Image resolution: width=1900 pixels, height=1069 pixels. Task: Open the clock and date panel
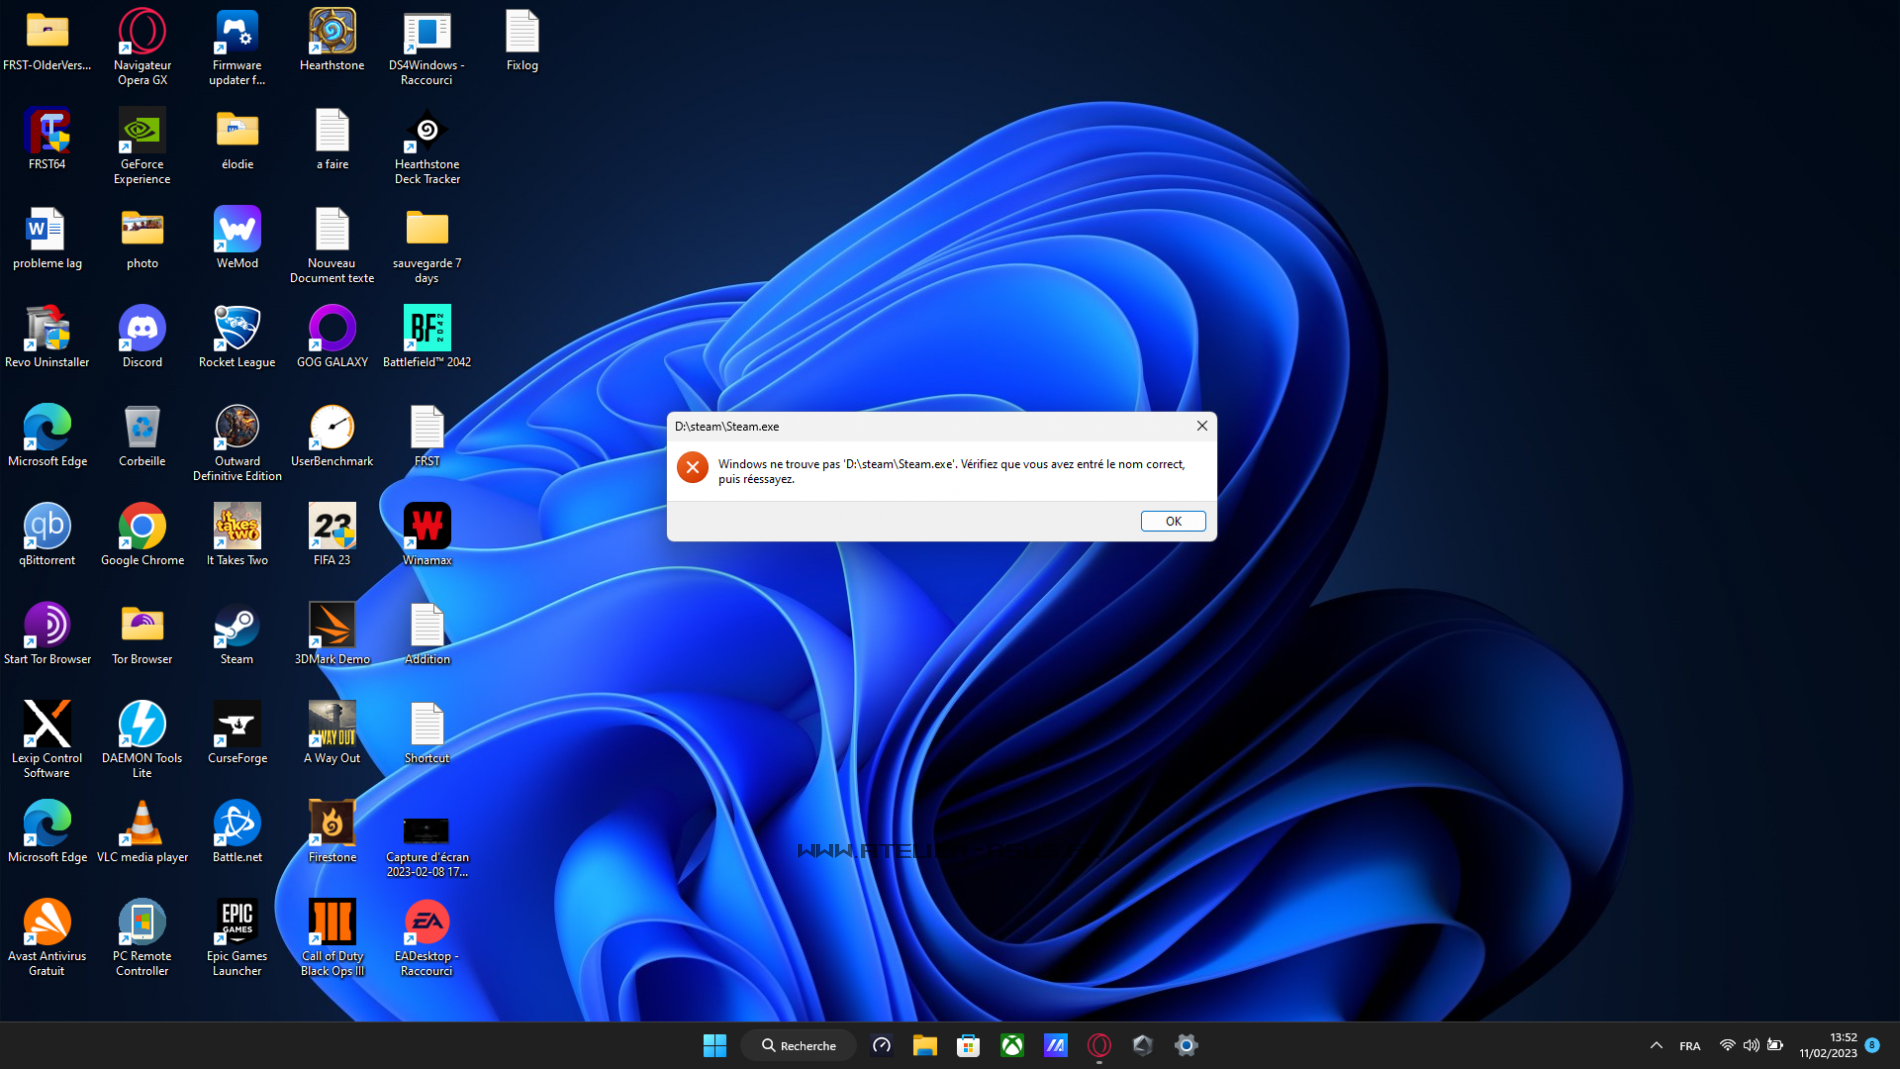point(1827,1045)
